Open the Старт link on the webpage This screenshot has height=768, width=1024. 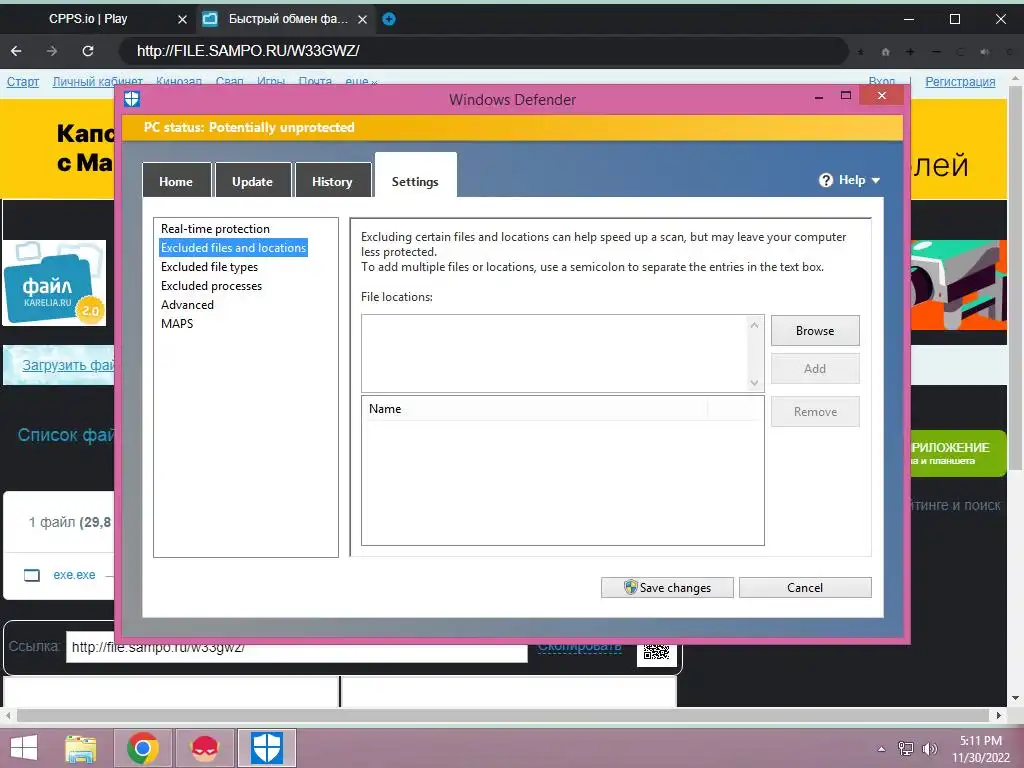click(x=23, y=82)
